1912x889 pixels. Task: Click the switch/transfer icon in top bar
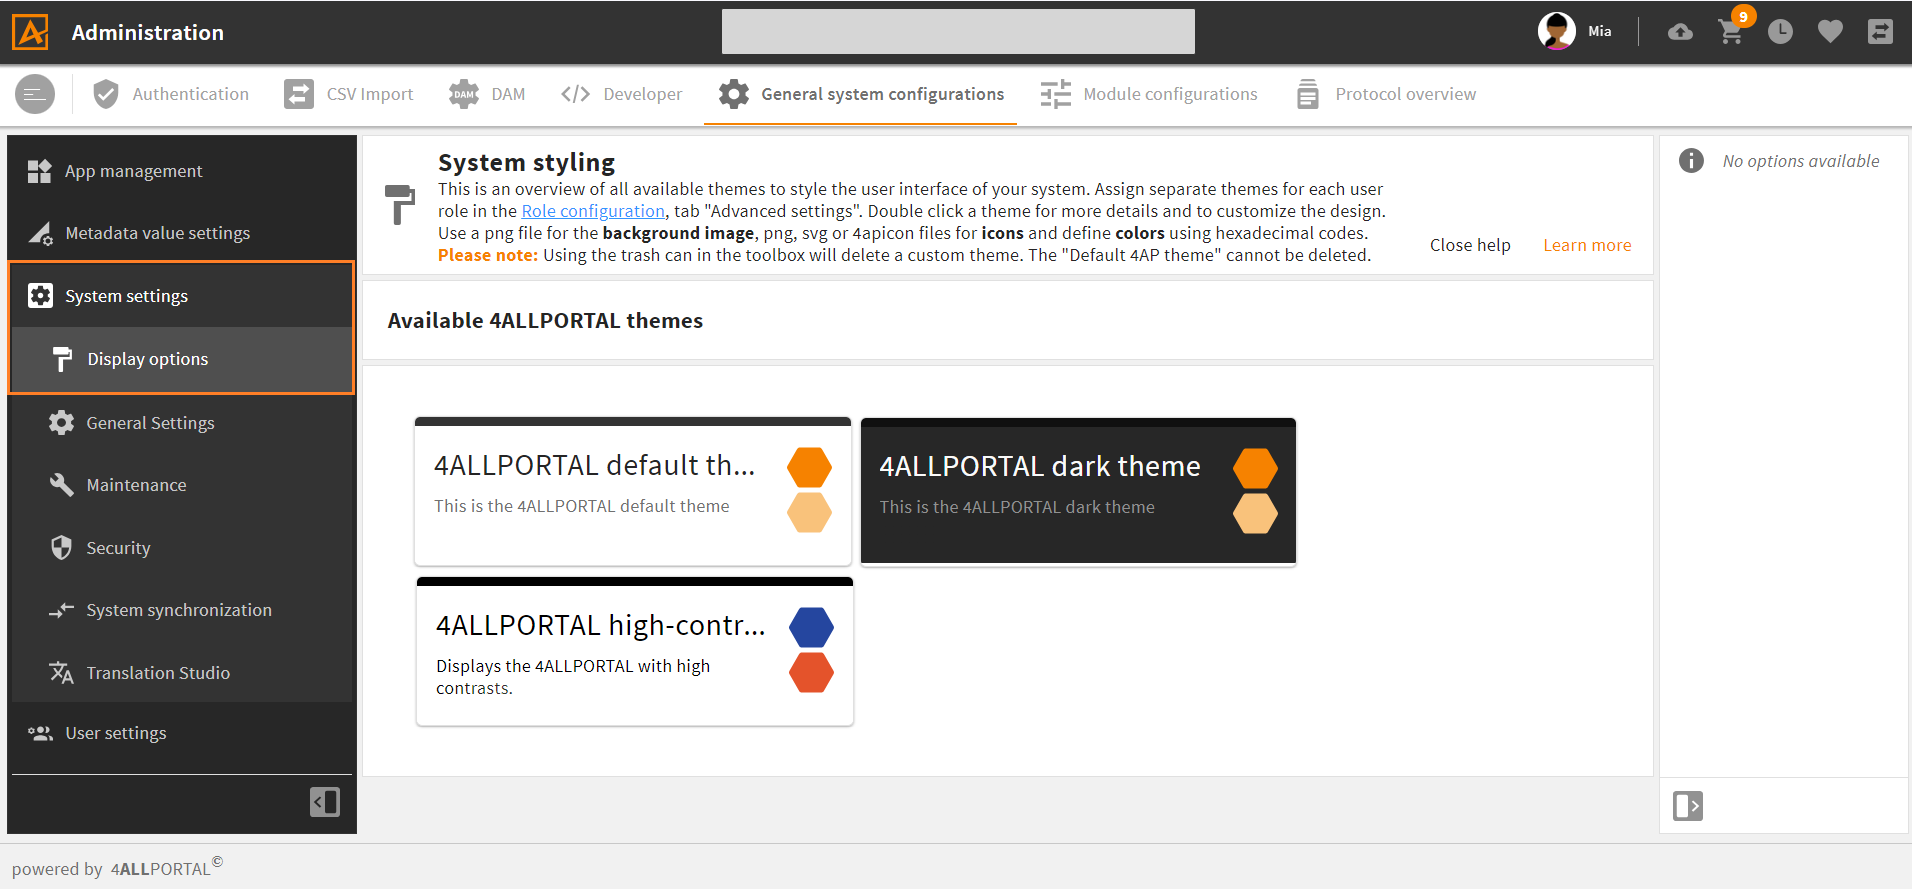(x=1880, y=32)
